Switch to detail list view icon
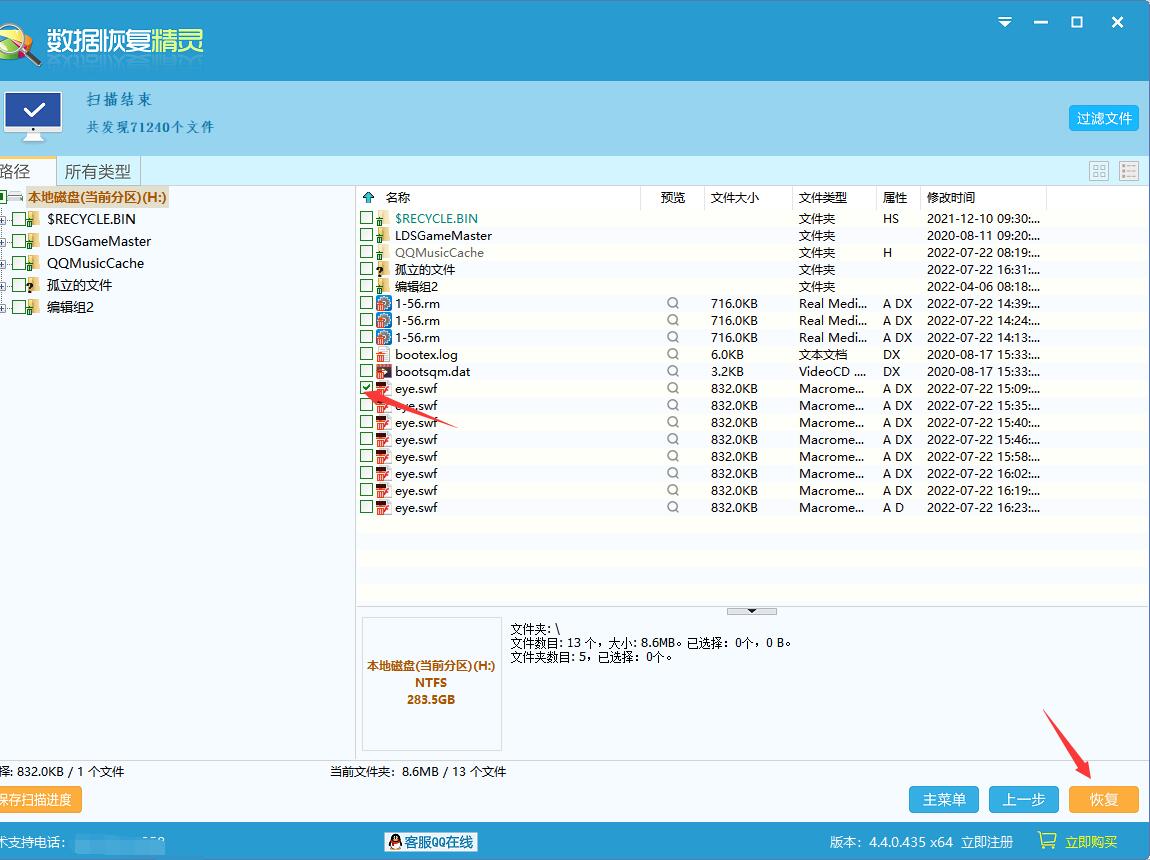Viewport: 1150px width, 860px height. coord(1129,171)
